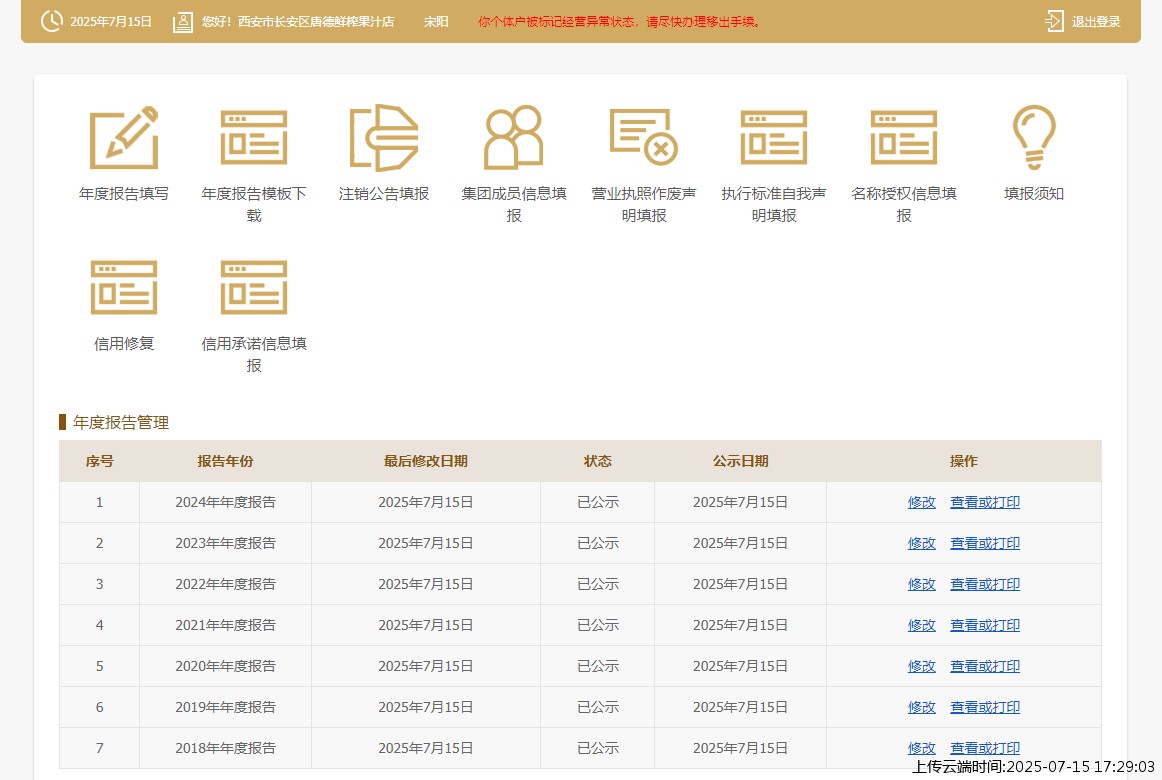Click 查看或打印 for 2024年度报告
The image size is (1162, 780).
pos(985,502)
